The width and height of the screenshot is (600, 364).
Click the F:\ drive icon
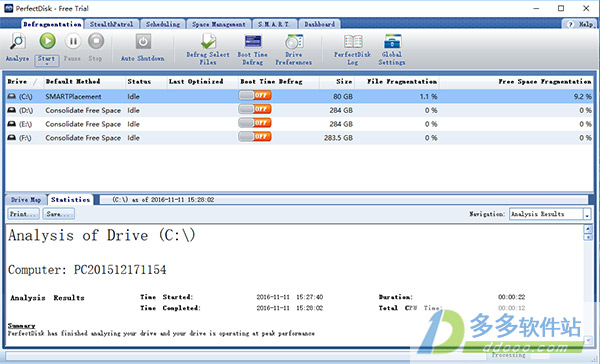click(12, 138)
